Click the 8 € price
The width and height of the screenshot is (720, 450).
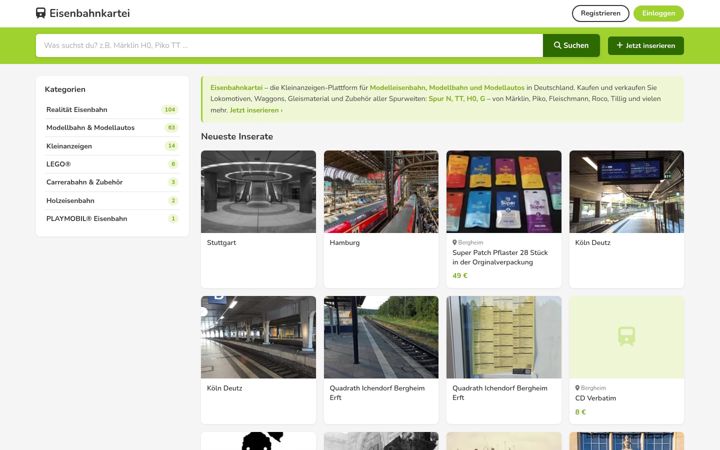pos(580,412)
